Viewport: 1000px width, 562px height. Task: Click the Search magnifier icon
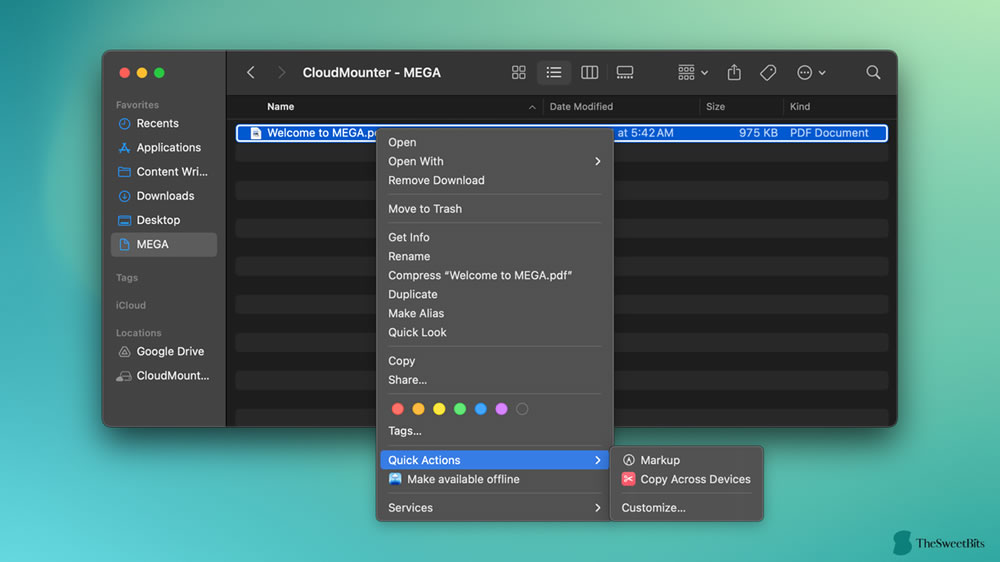[873, 73]
